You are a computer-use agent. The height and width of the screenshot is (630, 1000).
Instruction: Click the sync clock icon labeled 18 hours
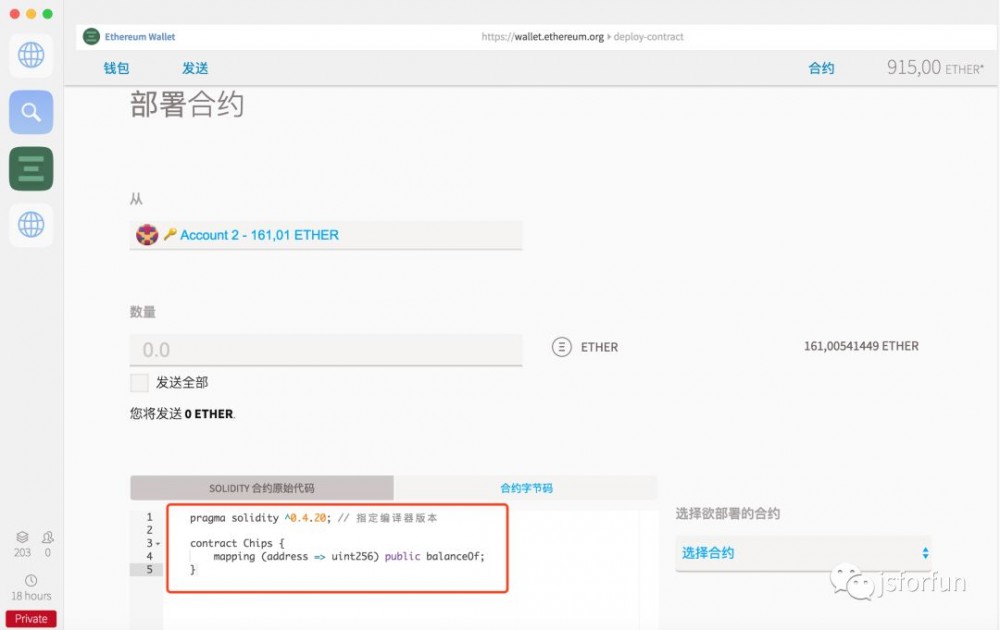[31, 580]
